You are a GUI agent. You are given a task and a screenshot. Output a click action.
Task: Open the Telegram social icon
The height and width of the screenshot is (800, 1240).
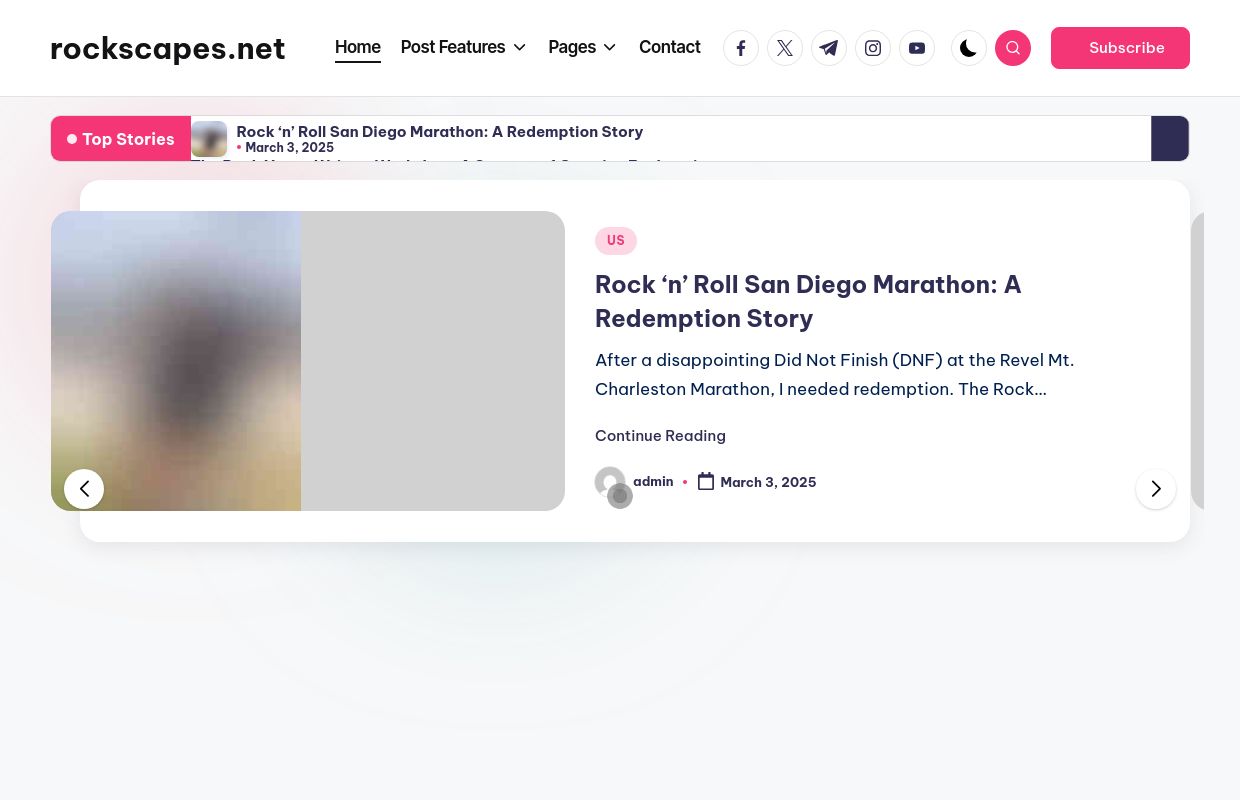coord(829,48)
